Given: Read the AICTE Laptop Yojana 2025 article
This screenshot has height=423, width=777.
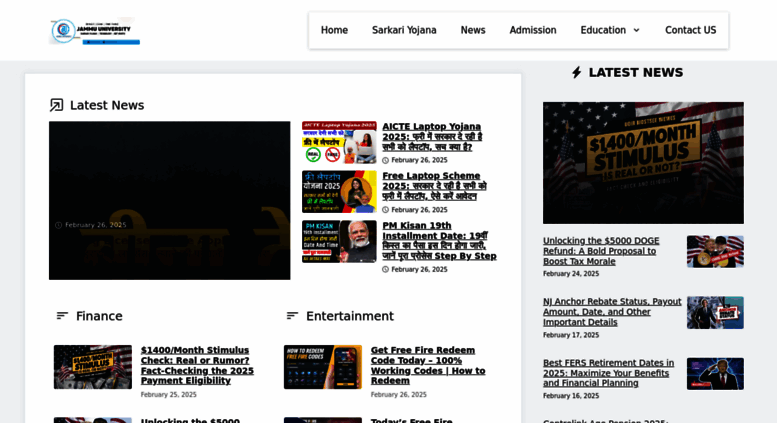Looking at the screenshot, I should click(x=432, y=137).
